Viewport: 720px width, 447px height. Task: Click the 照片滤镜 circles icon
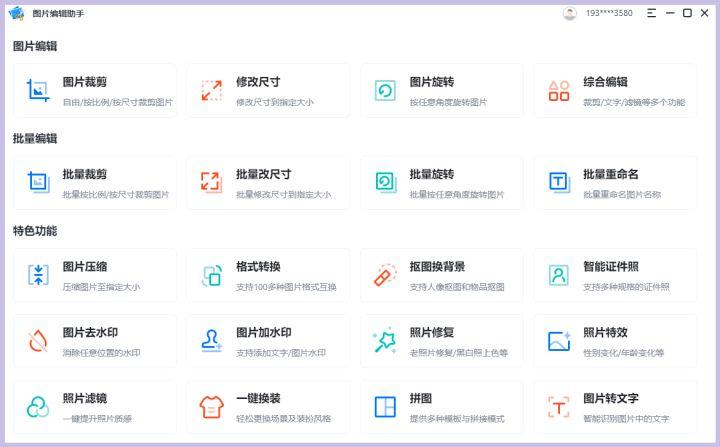click(38, 407)
